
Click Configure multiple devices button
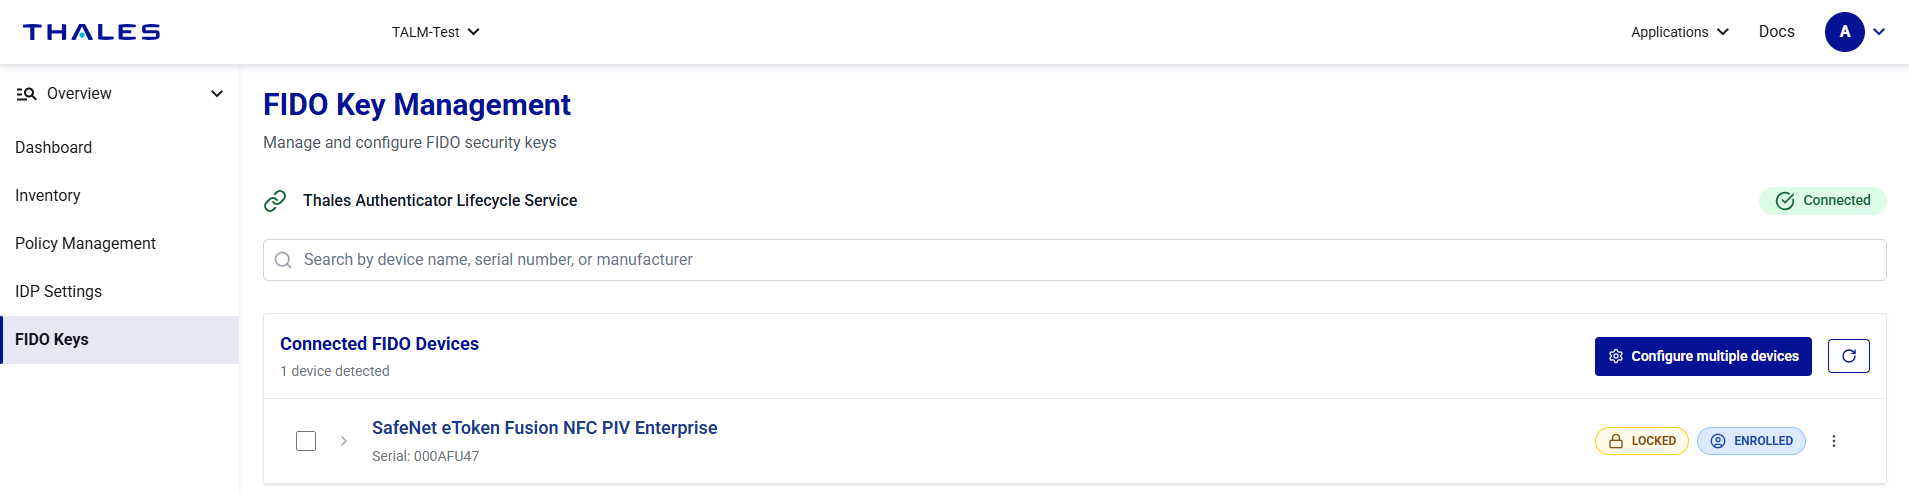1702,356
